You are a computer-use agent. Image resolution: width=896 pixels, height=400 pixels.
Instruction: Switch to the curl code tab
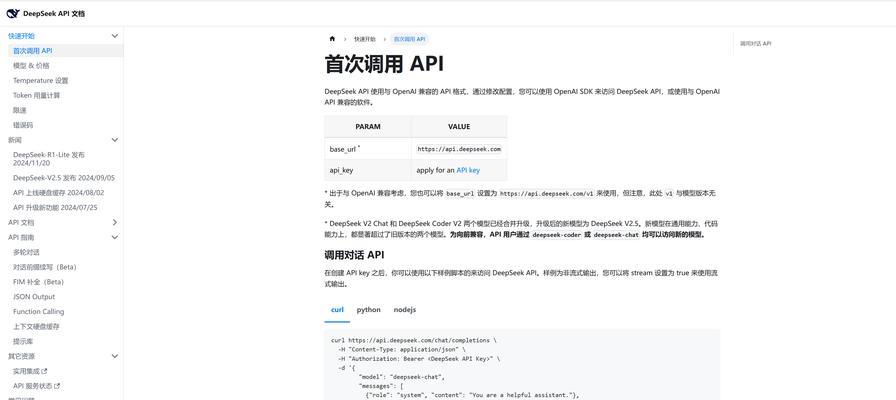click(337, 310)
